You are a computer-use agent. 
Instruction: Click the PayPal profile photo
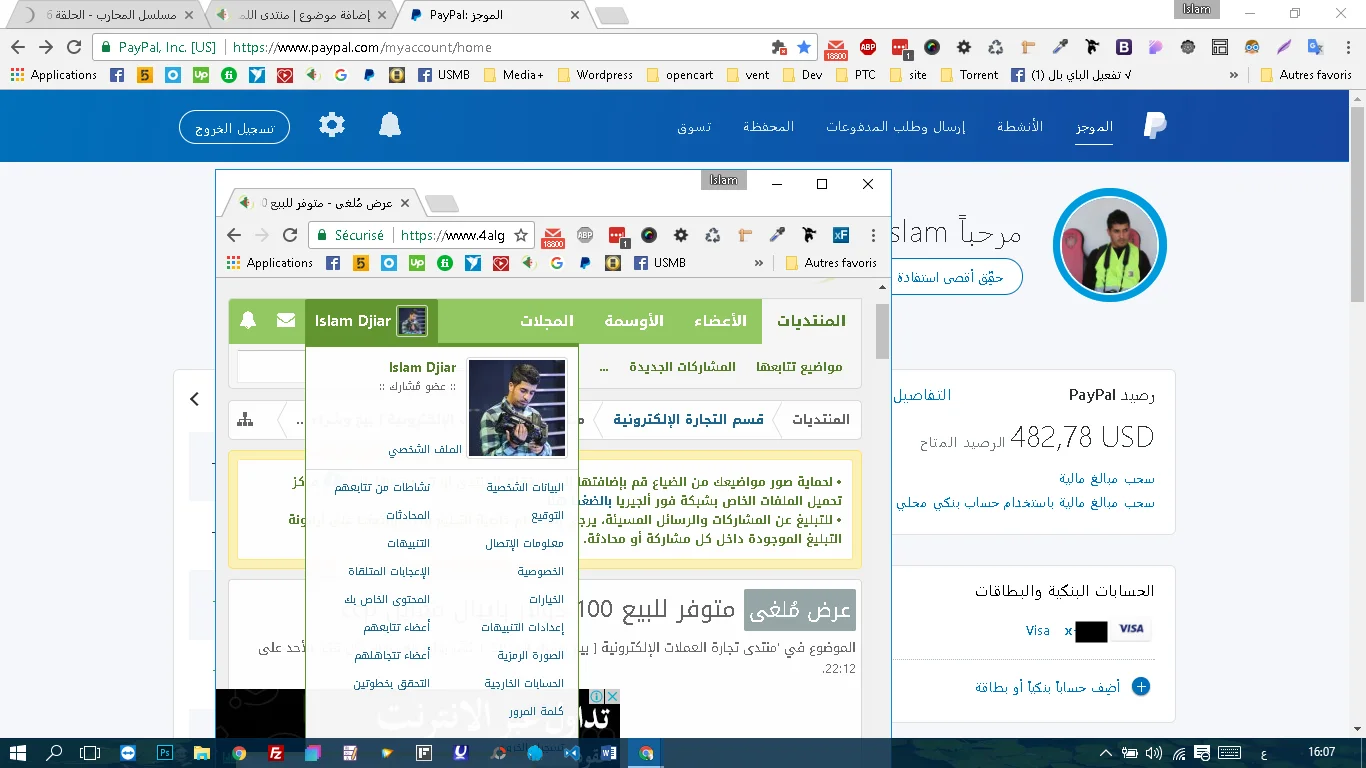coord(1110,245)
